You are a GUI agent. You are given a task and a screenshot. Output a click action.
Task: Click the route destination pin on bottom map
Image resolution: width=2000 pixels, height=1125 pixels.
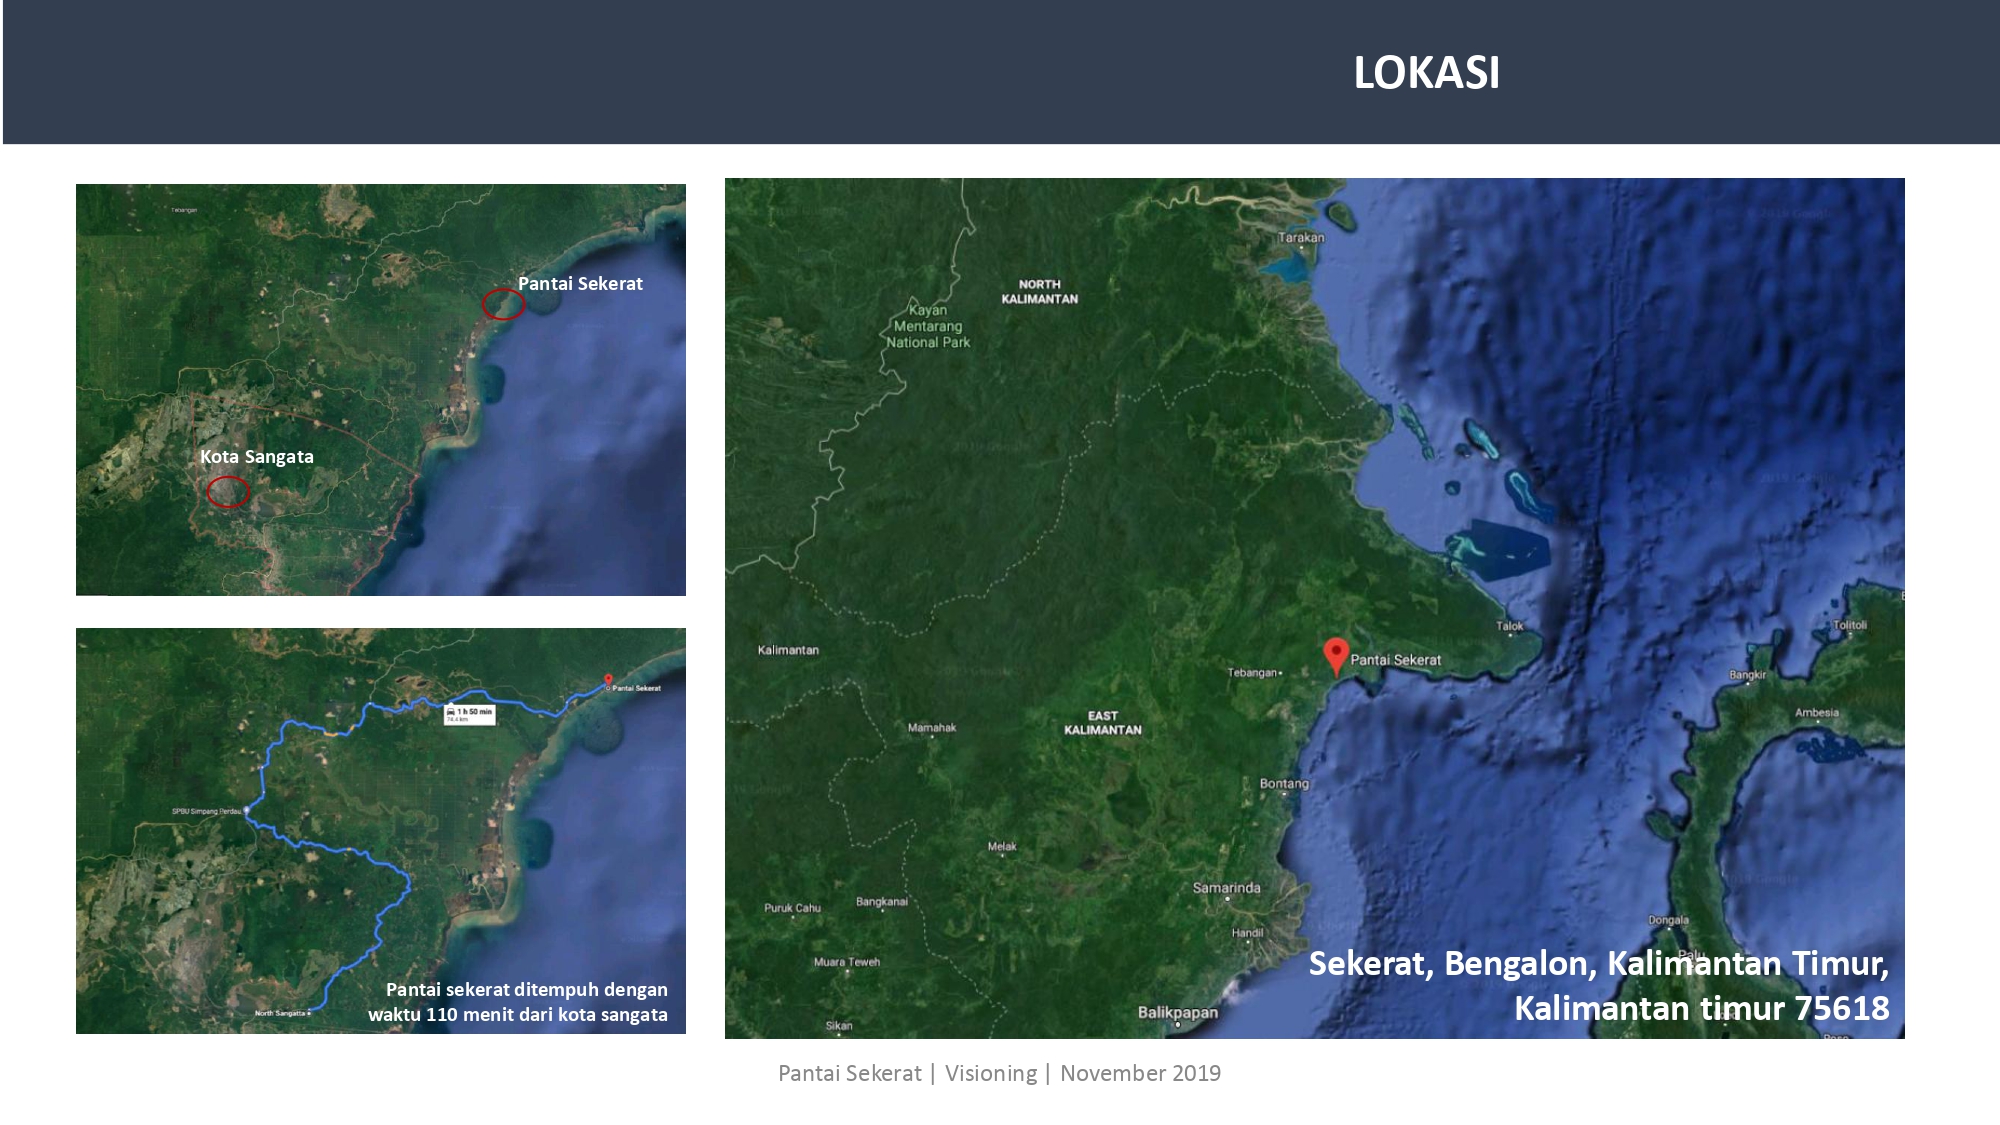pyautogui.click(x=608, y=681)
